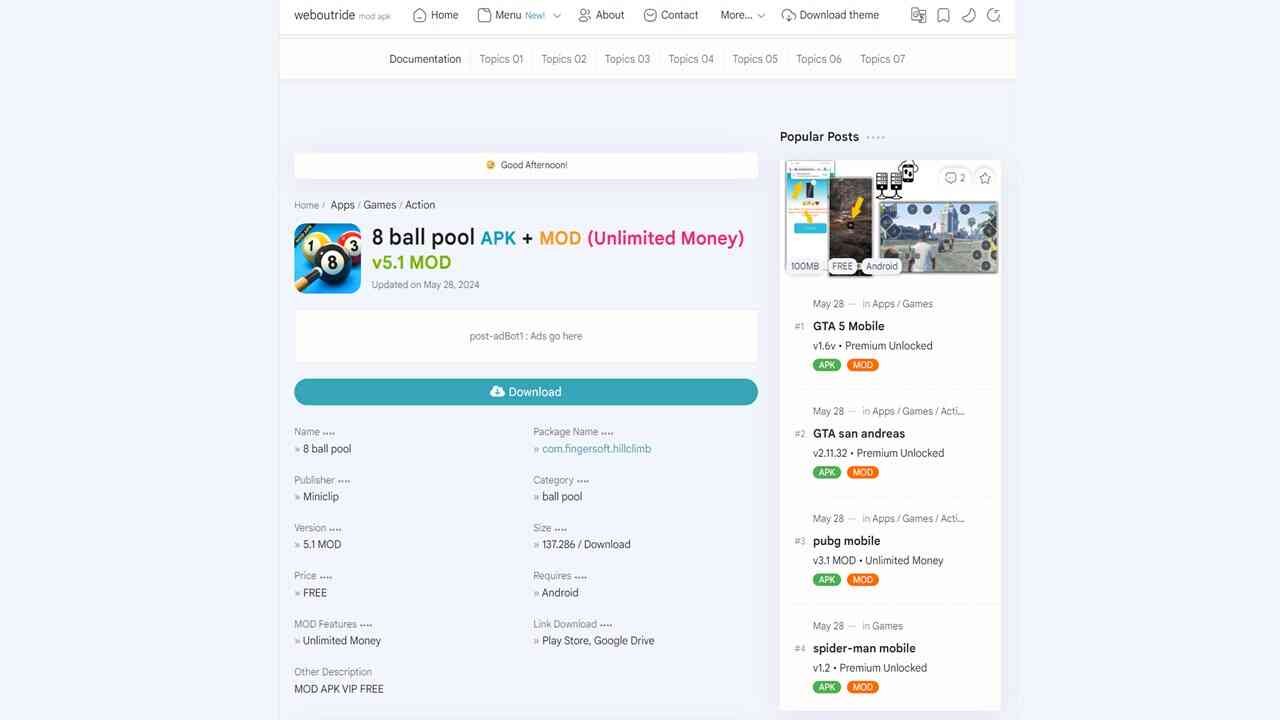The width and height of the screenshot is (1280, 720).
Task: Click APK tag under GTA san andreas
Action: (x=827, y=472)
